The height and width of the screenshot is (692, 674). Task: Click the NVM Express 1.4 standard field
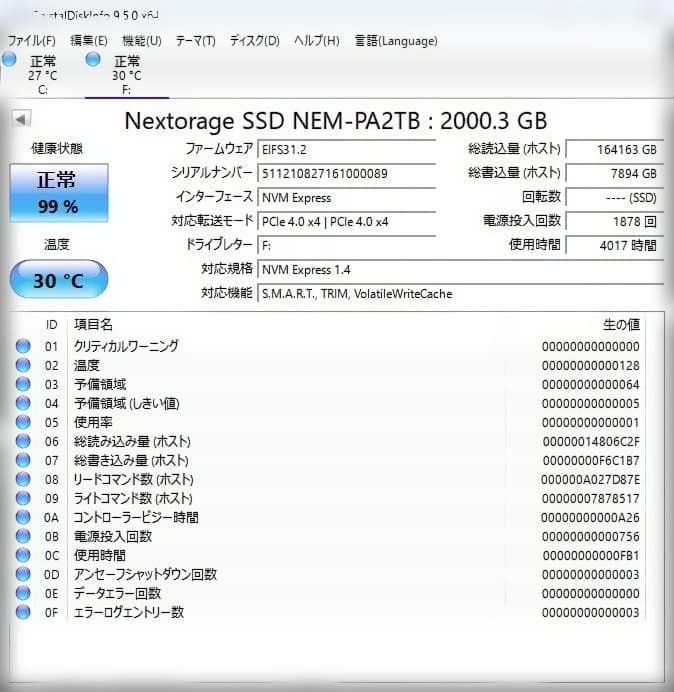[x=460, y=270]
